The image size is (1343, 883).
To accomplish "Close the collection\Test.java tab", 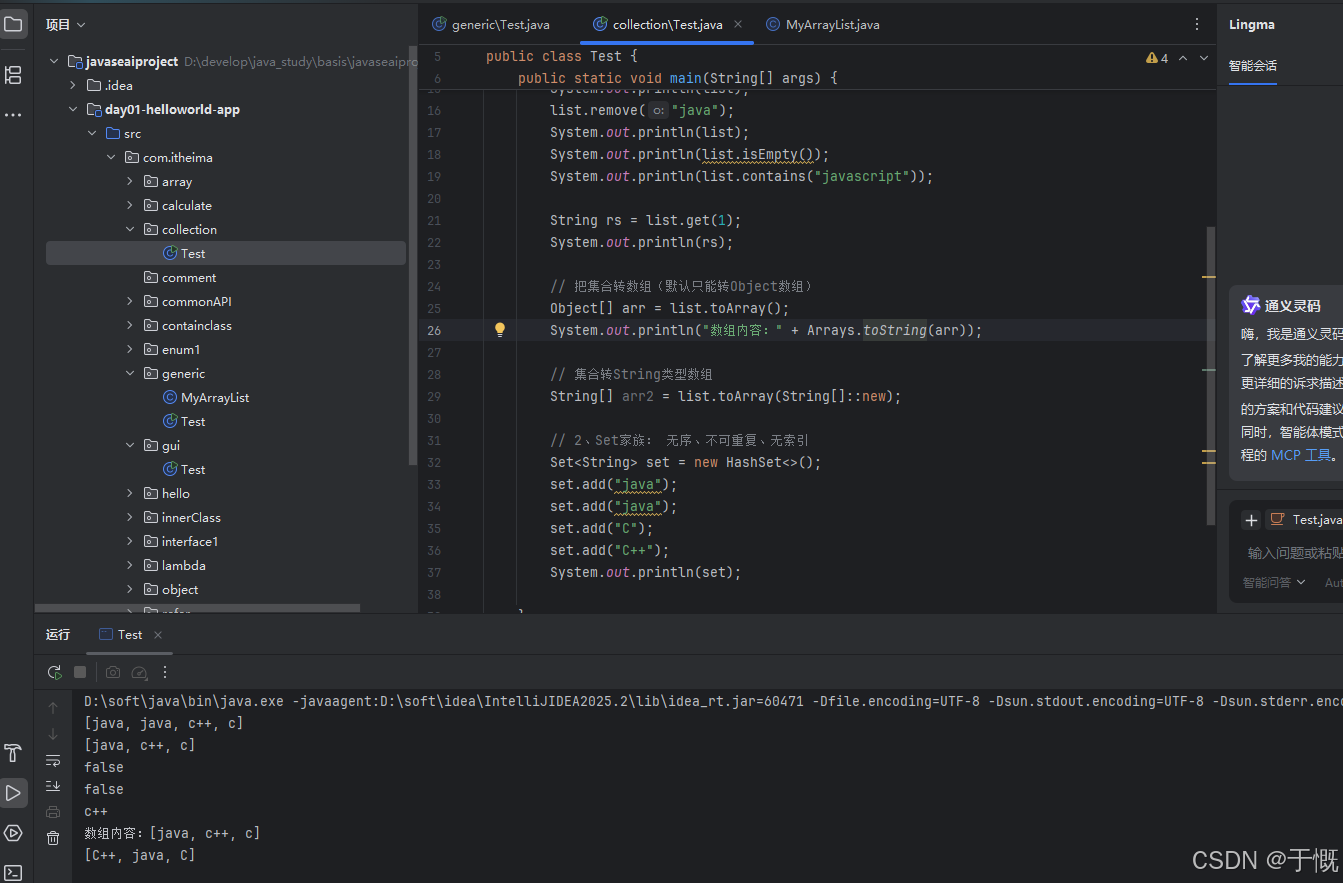I will [738, 24].
